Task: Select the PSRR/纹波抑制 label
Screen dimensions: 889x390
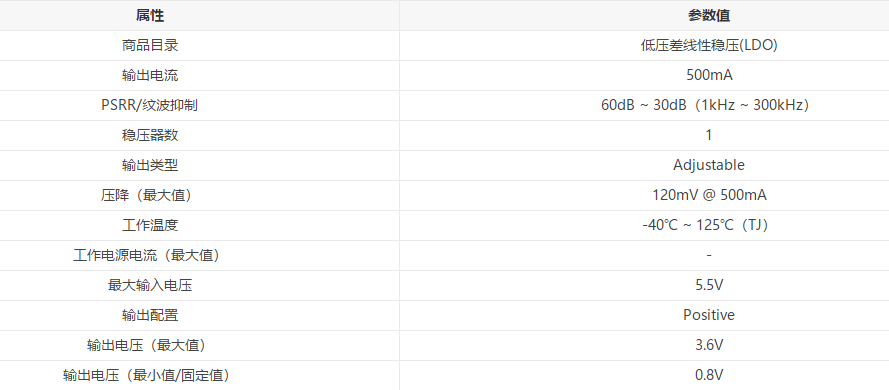Action: 150,105
